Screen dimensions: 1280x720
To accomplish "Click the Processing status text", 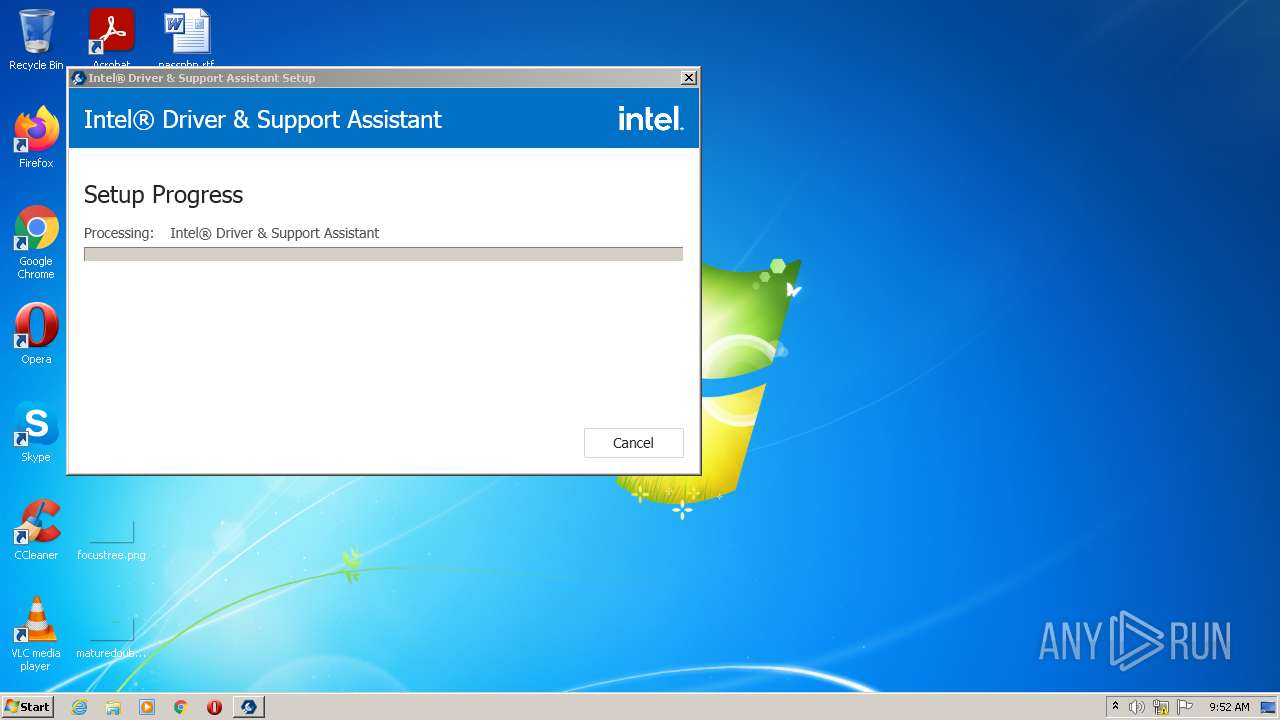I will pos(231,233).
